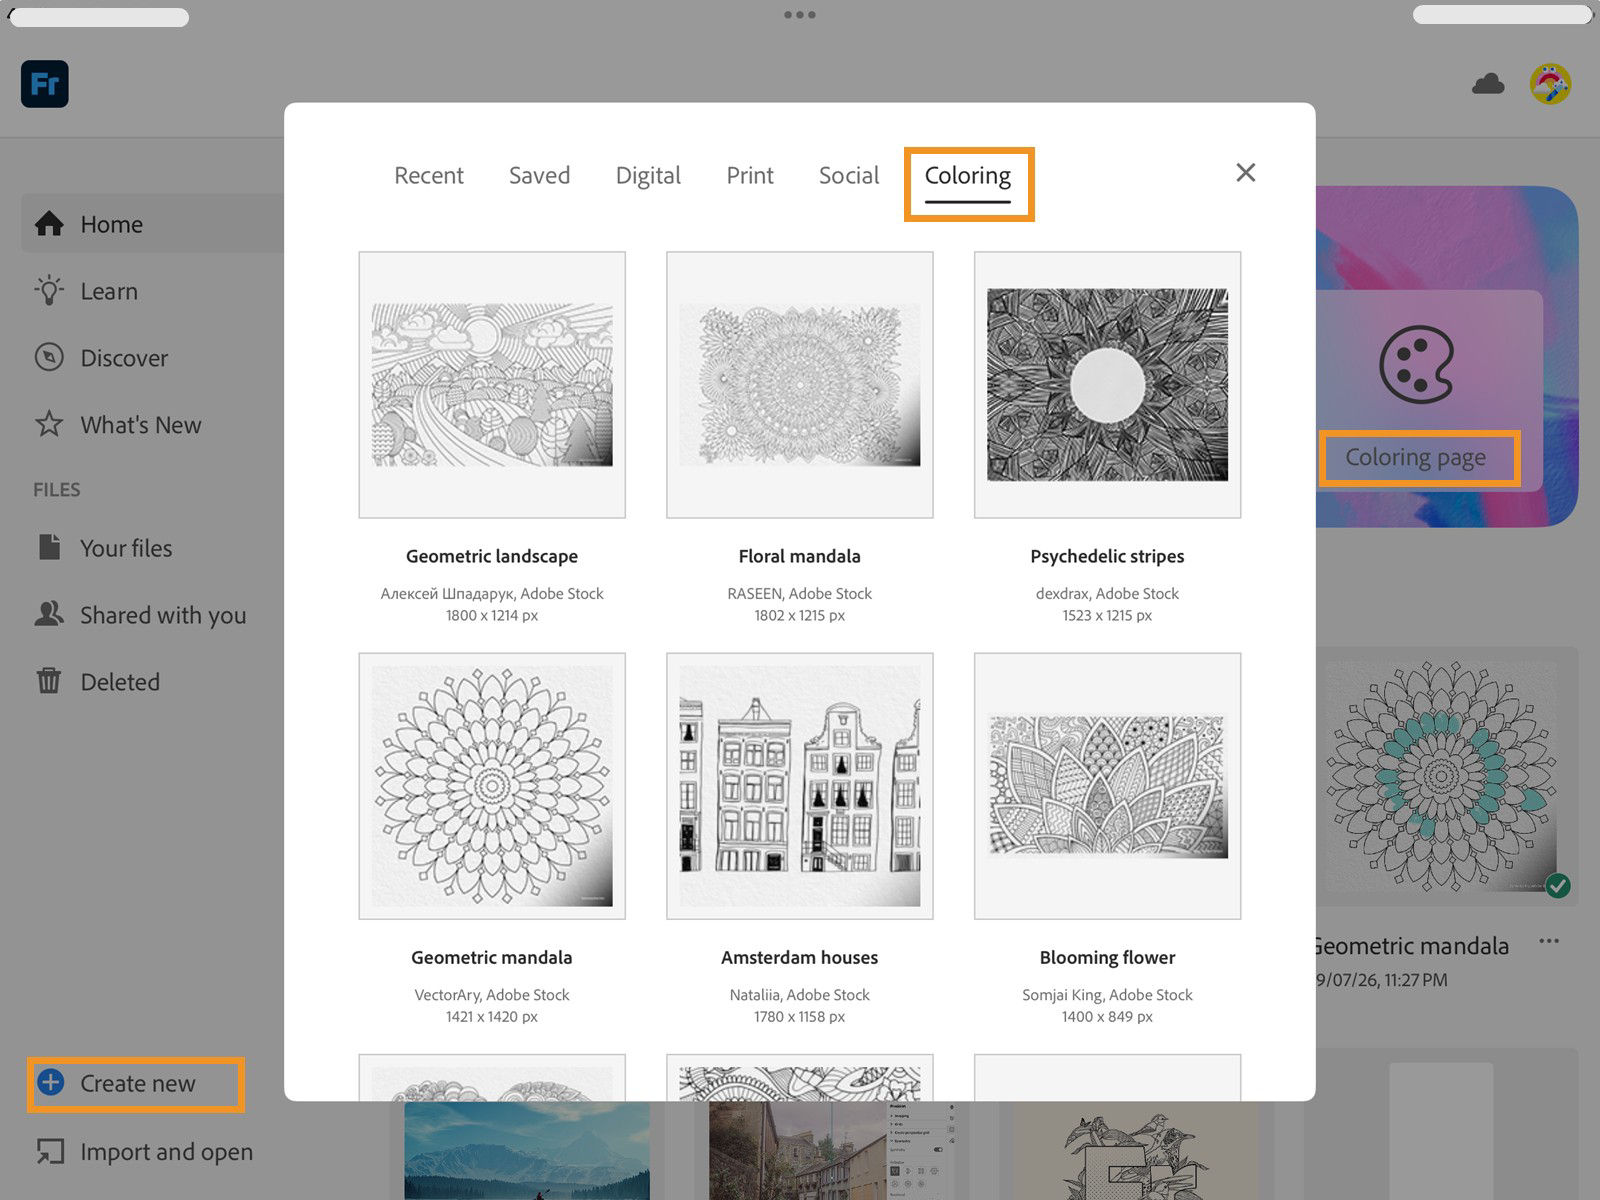Screen dimensions: 1600x1200
Task: Open the Deleted files section
Action: tap(120, 682)
